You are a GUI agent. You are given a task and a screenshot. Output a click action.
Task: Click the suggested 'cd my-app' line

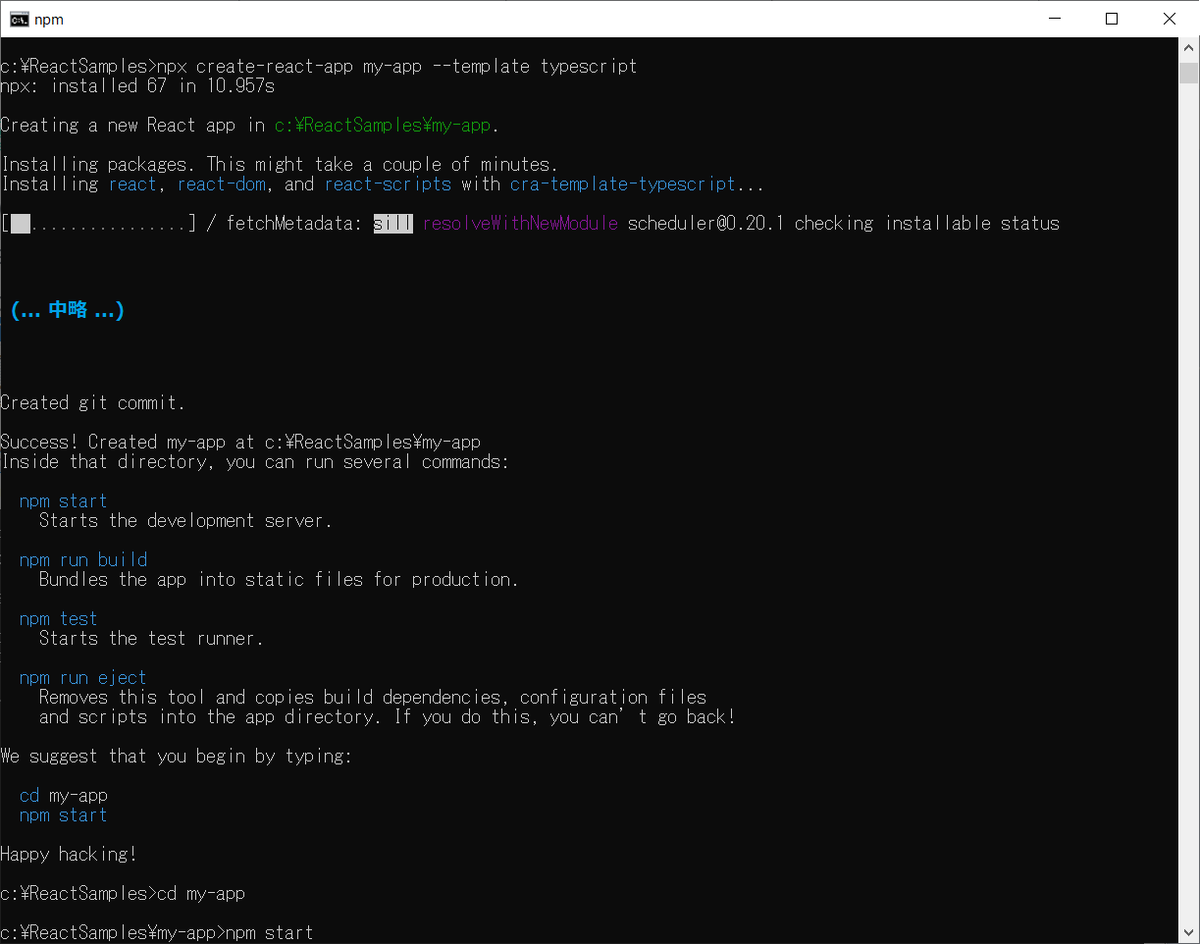point(63,796)
